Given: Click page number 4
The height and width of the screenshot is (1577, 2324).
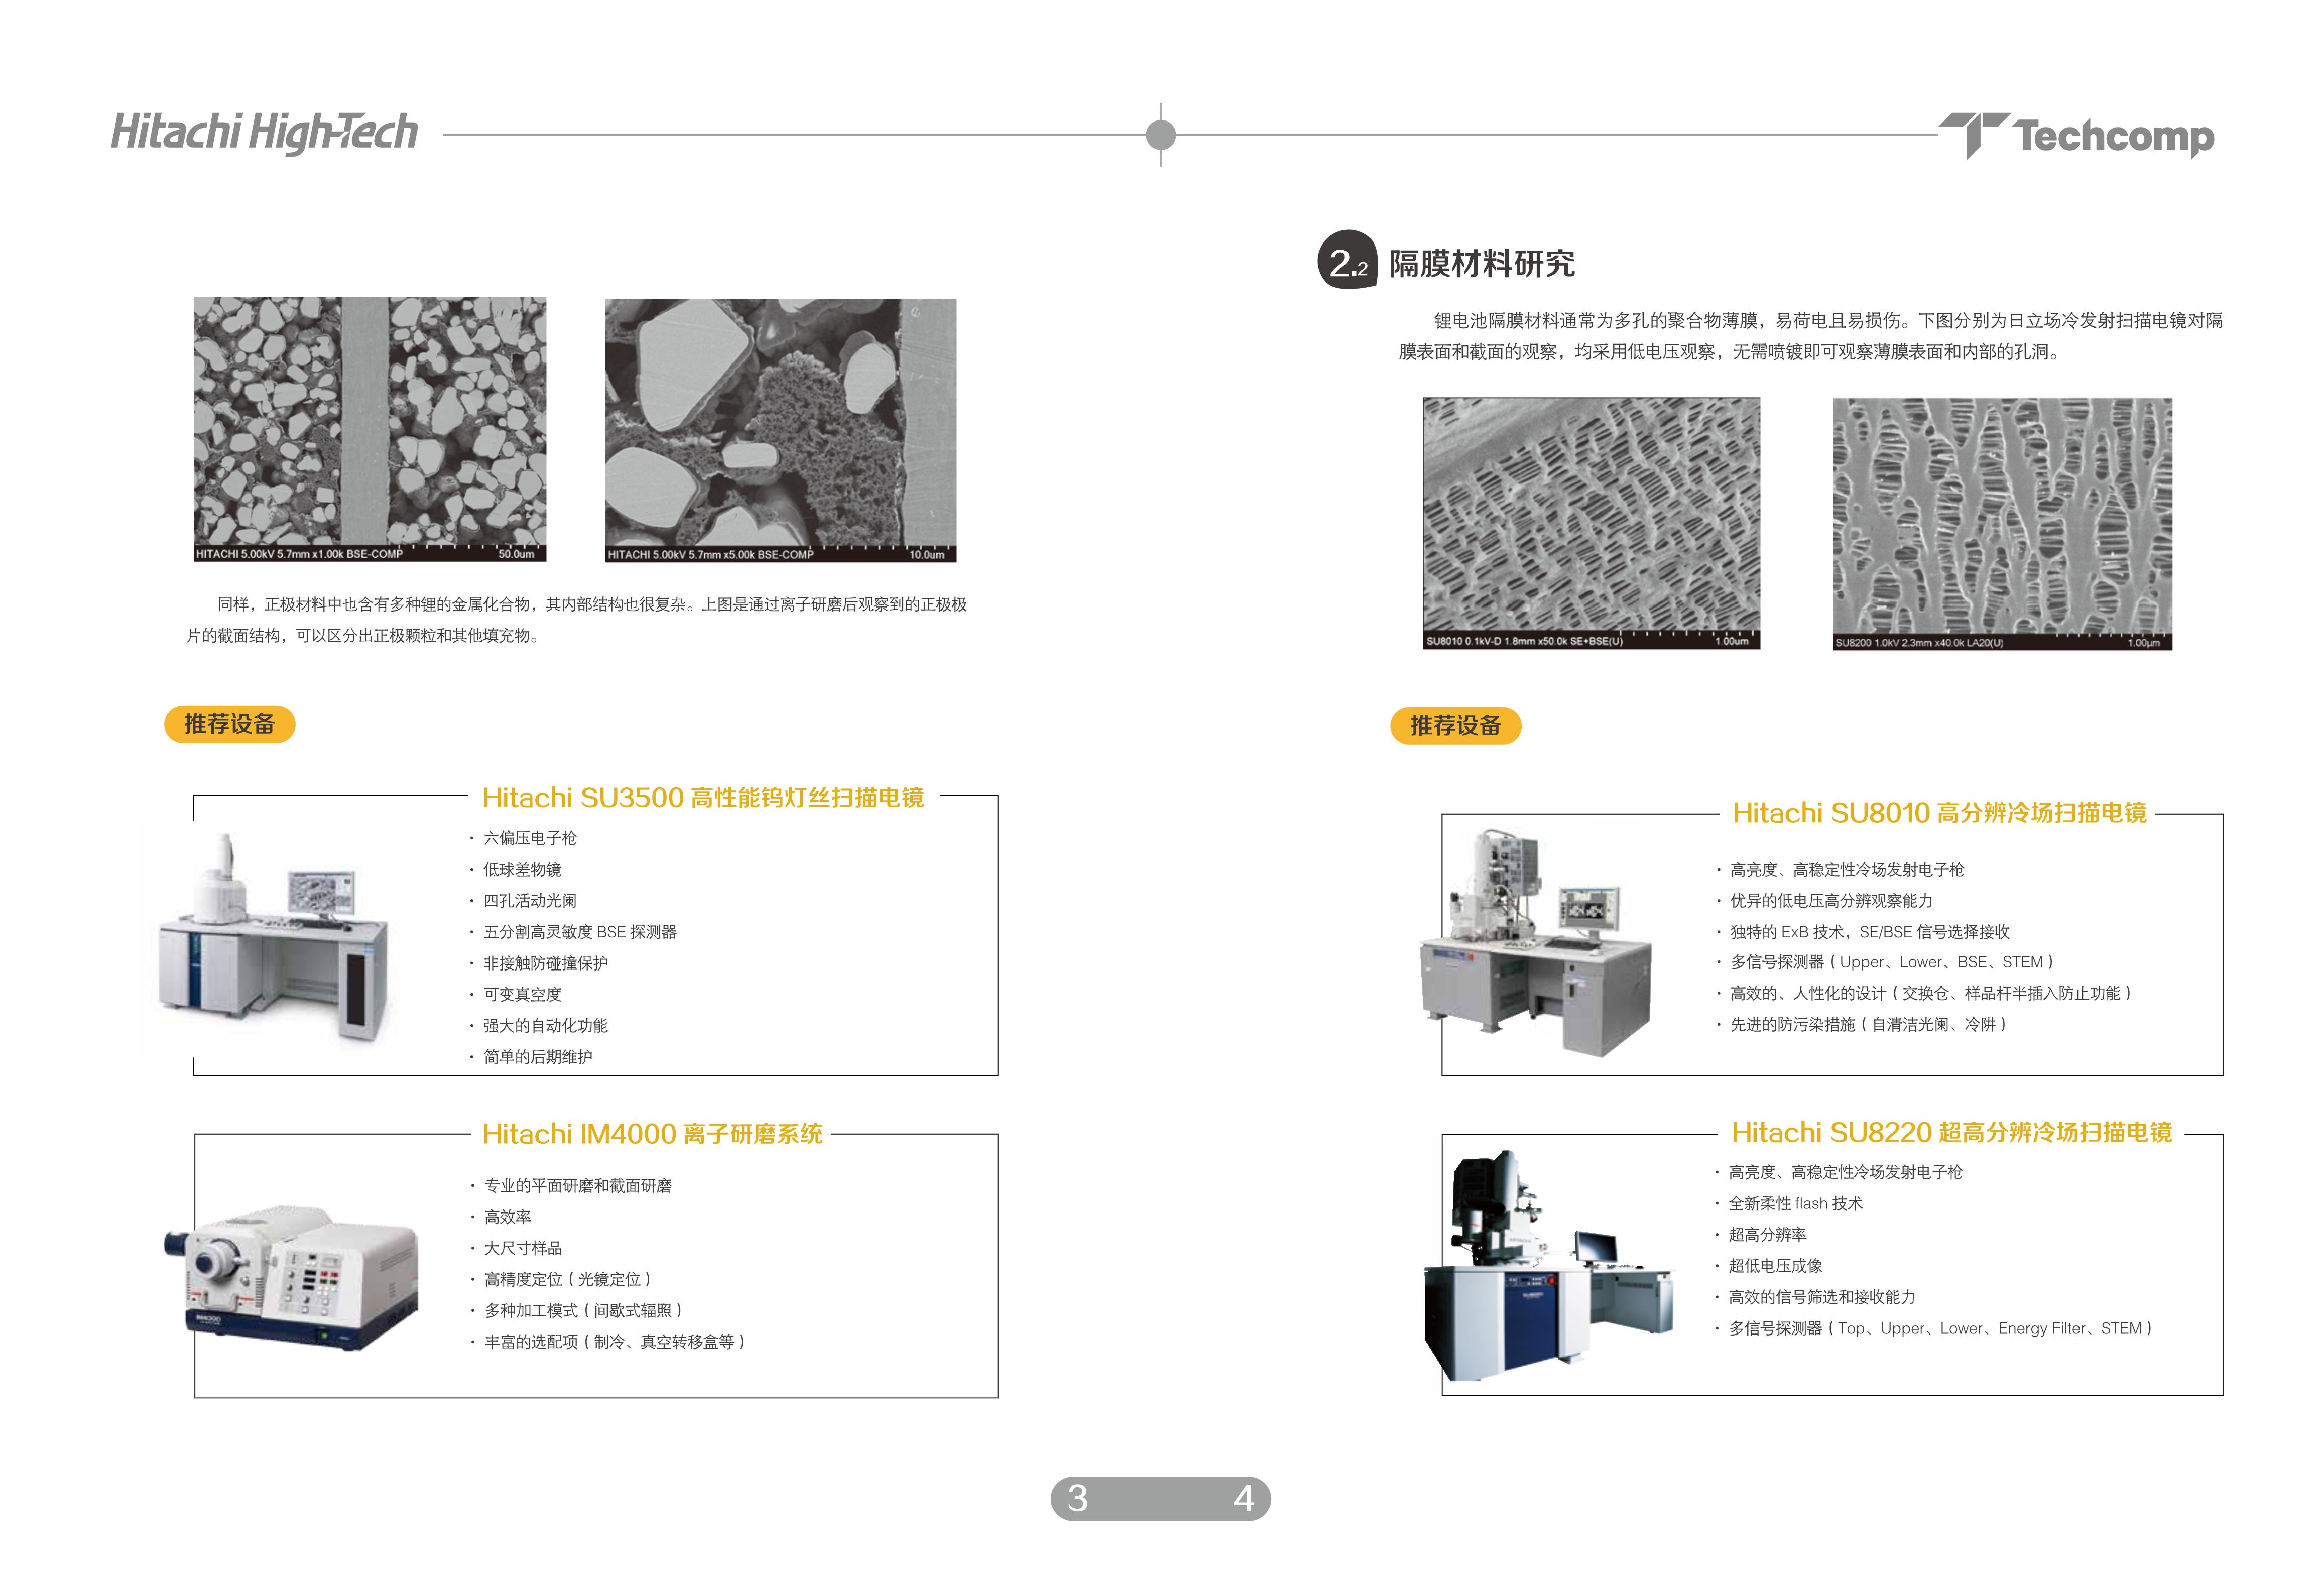Looking at the screenshot, I should tap(1243, 1498).
